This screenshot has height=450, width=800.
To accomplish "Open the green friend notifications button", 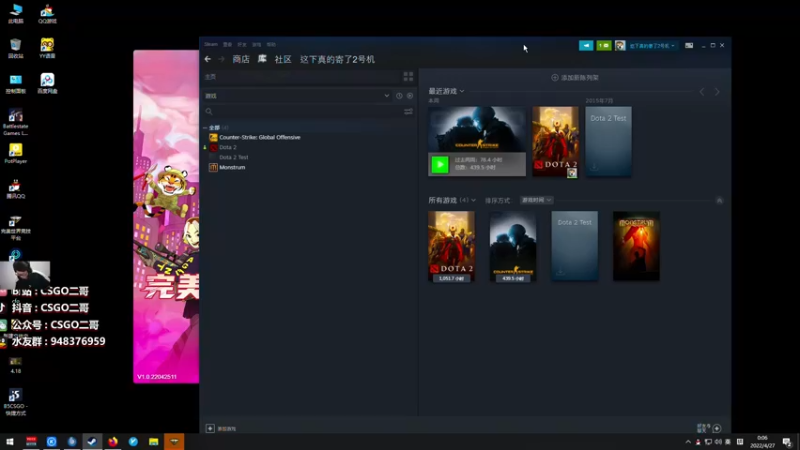I will [x=604, y=45].
